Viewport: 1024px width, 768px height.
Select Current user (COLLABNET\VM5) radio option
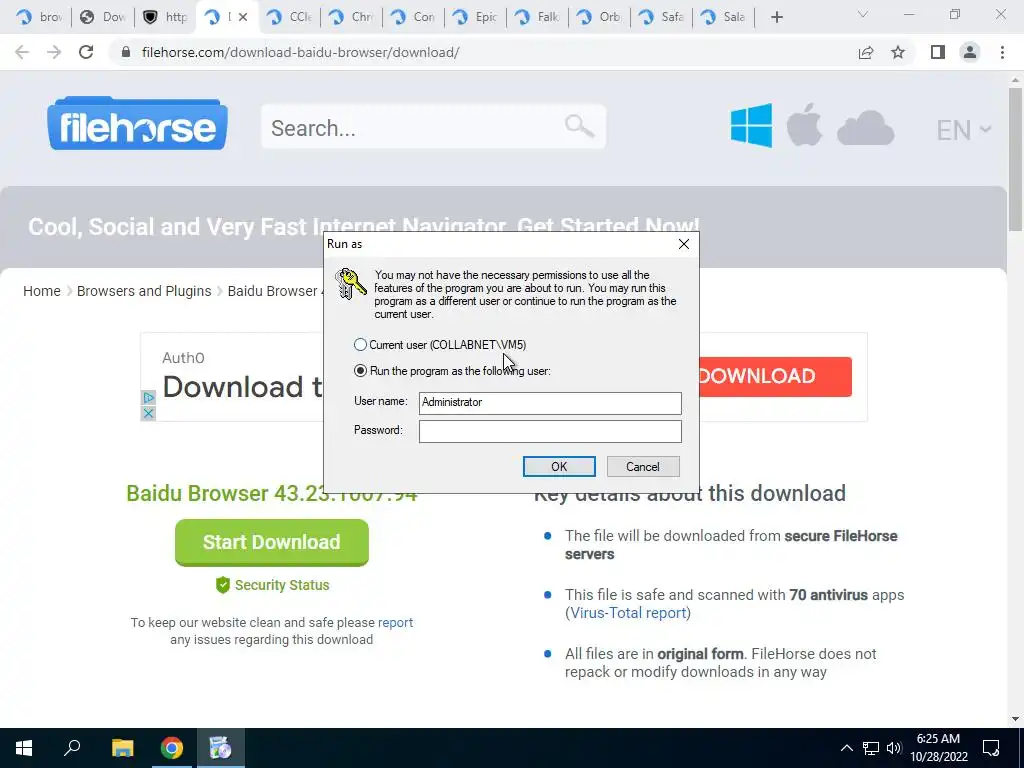point(360,345)
